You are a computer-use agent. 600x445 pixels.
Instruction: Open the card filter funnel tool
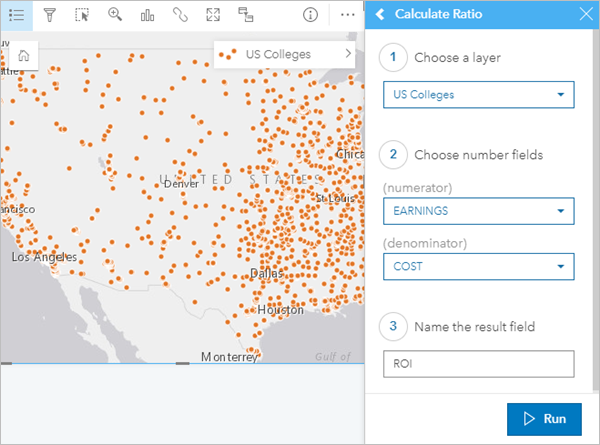[49, 15]
